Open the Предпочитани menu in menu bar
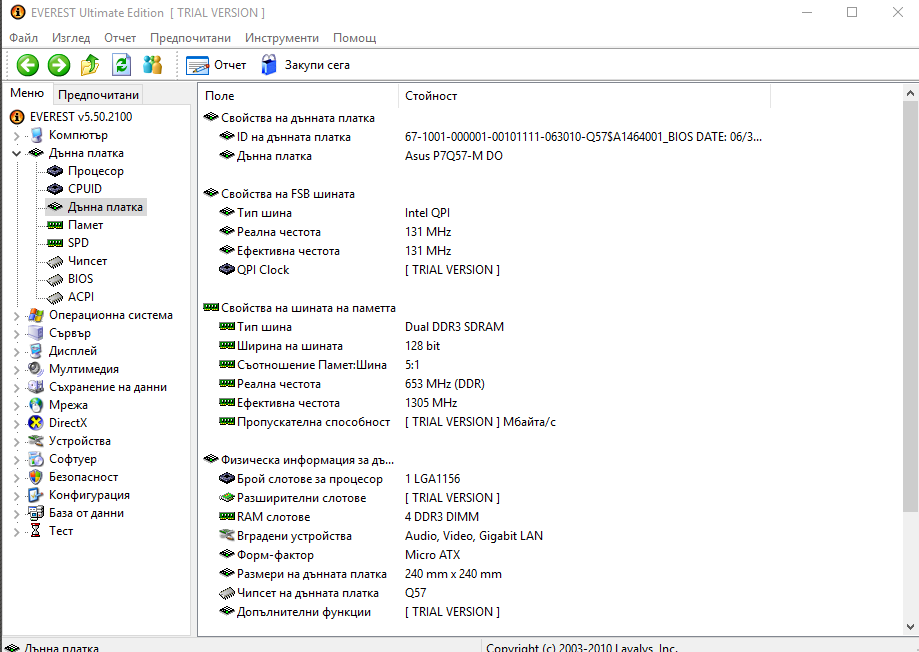Viewport: 919px width, 652px height. [190, 38]
